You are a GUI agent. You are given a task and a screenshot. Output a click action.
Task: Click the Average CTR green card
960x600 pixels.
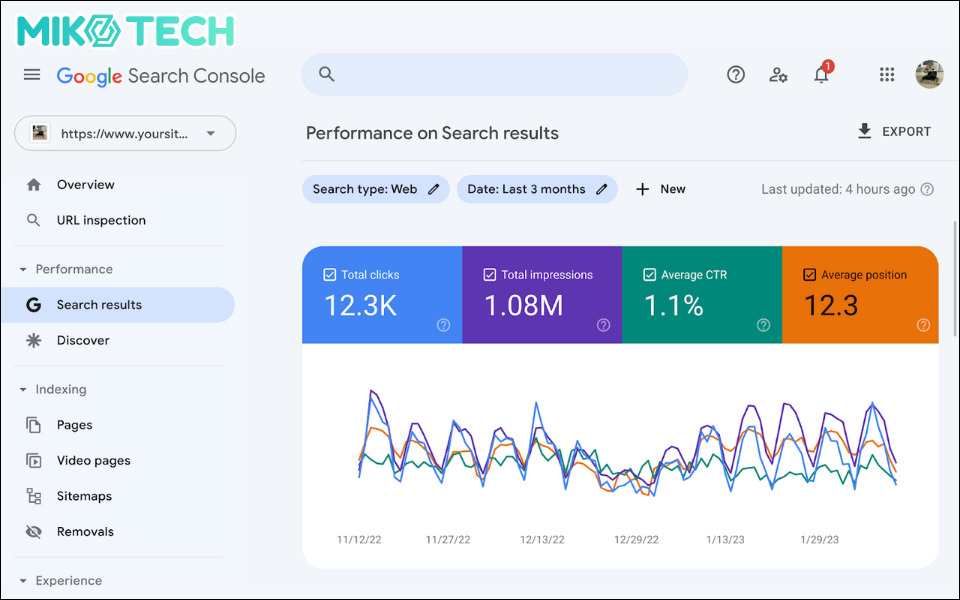coord(702,294)
